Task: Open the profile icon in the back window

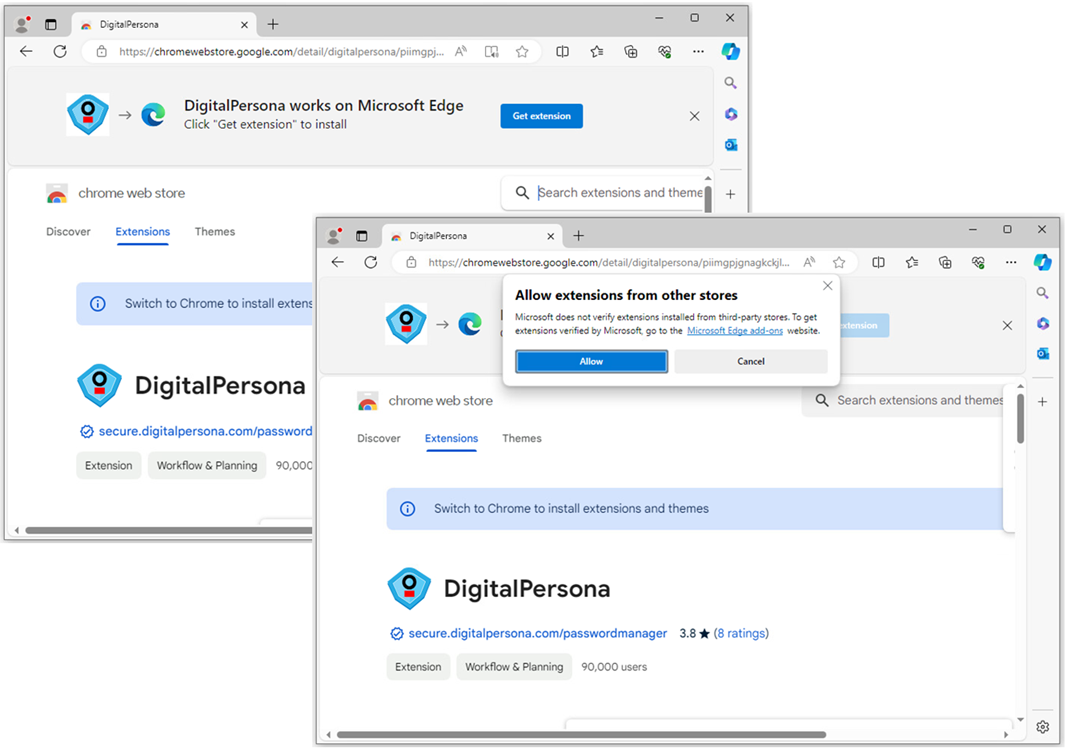Action: click(22, 24)
